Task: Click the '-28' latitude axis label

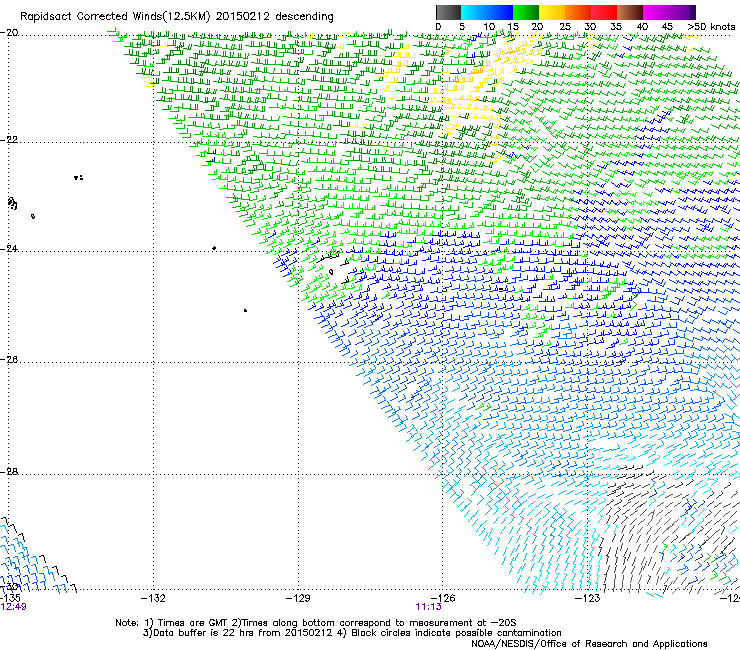Action: coord(9,472)
